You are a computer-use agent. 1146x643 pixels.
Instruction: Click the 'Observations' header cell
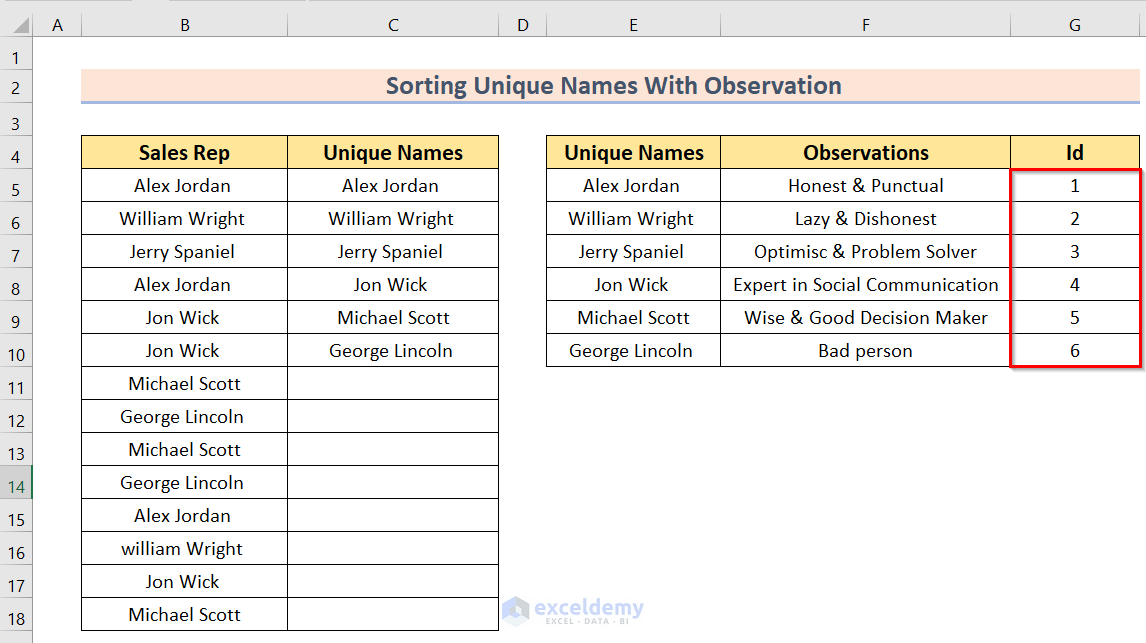tap(866, 153)
